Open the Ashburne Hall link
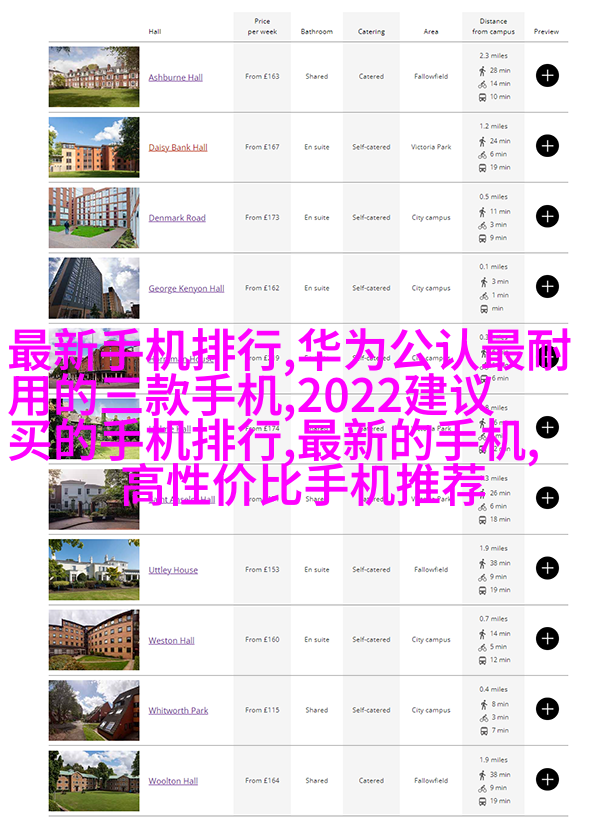600x825 pixels. pyautogui.click(x=175, y=77)
